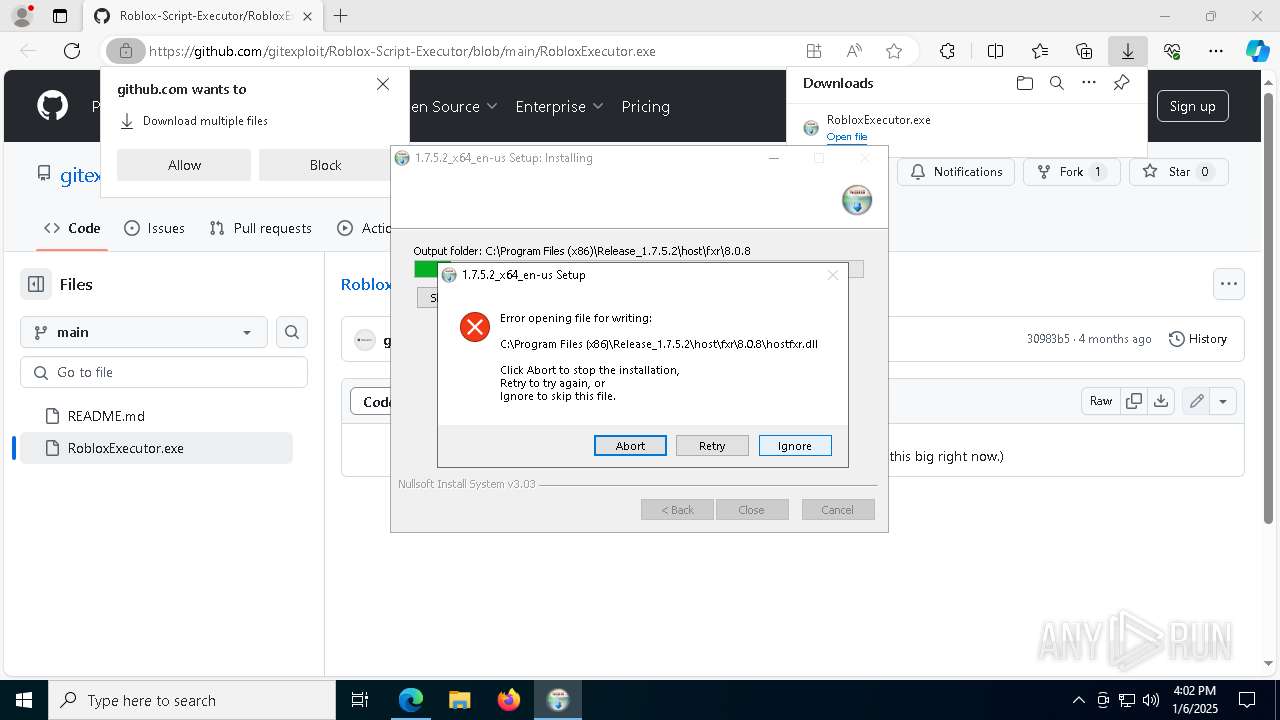
Task: Open file link for RobloxExecutor.exe download
Action: (x=847, y=137)
